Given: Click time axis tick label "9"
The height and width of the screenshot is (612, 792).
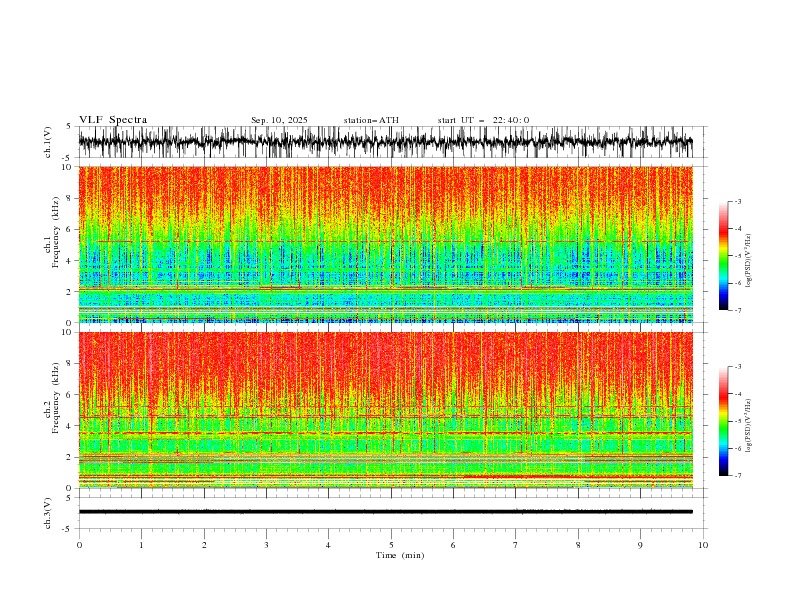Looking at the screenshot, I should click(x=640, y=545).
